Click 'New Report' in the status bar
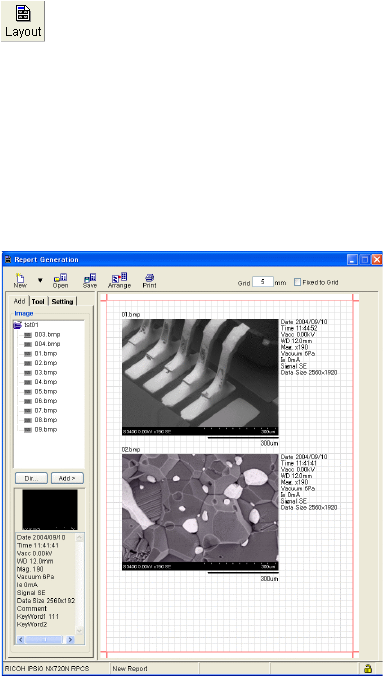 click(130, 669)
